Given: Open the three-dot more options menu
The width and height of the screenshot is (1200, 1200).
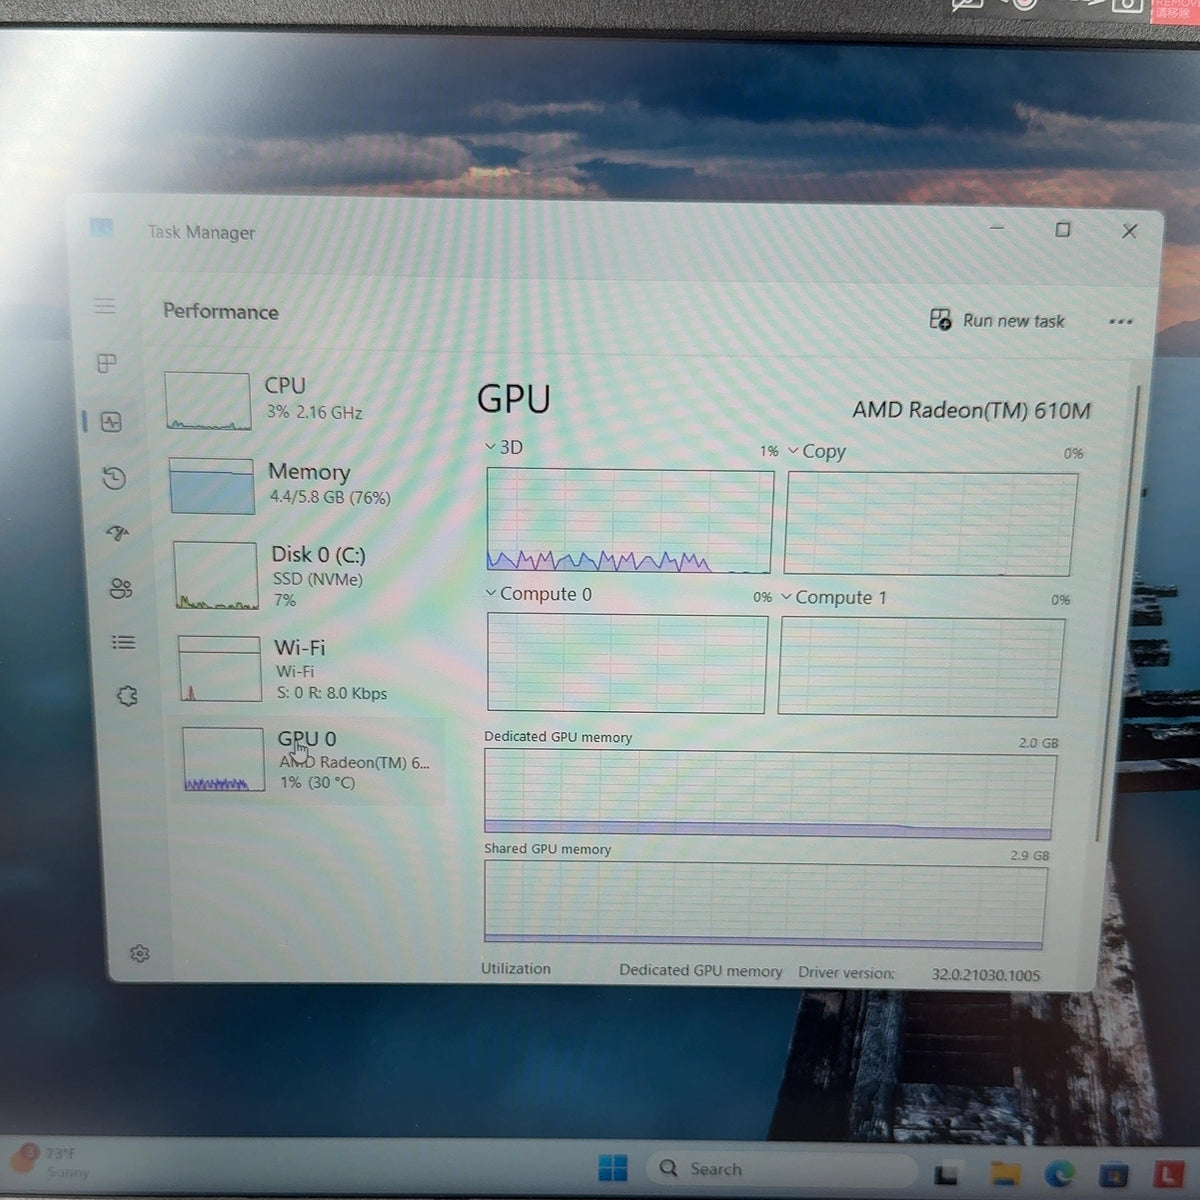Looking at the screenshot, I should [1121, 322].
